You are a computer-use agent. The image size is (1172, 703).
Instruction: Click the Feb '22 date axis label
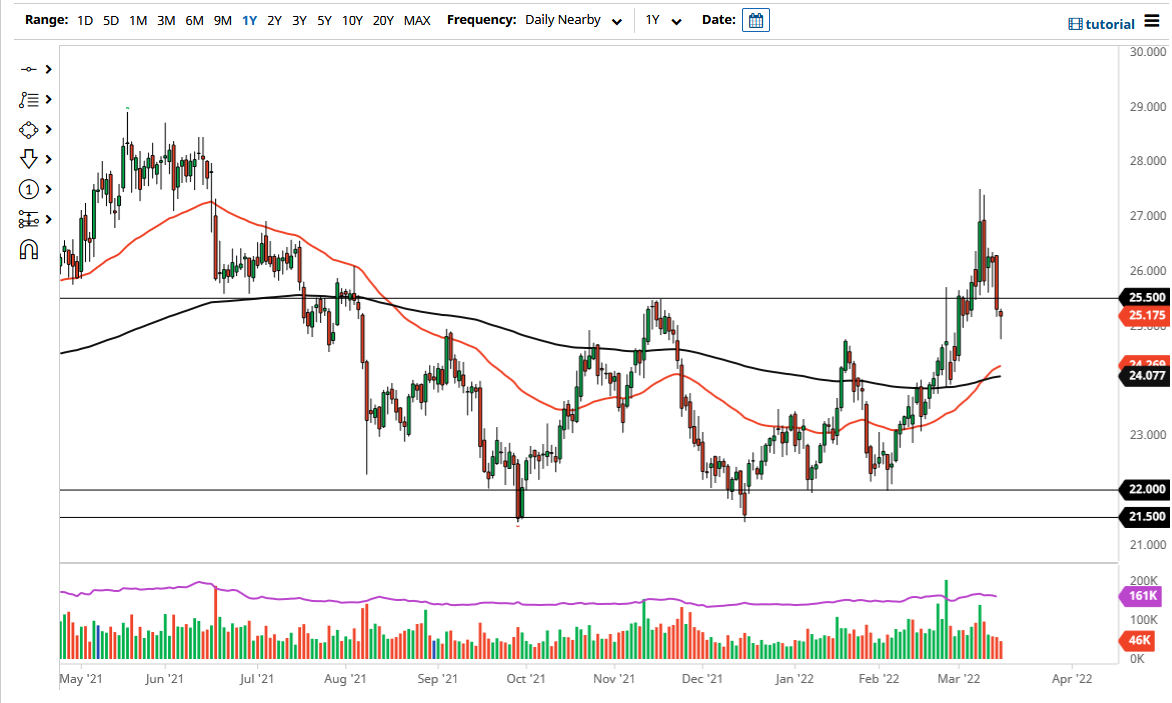[x=879, y=679]
